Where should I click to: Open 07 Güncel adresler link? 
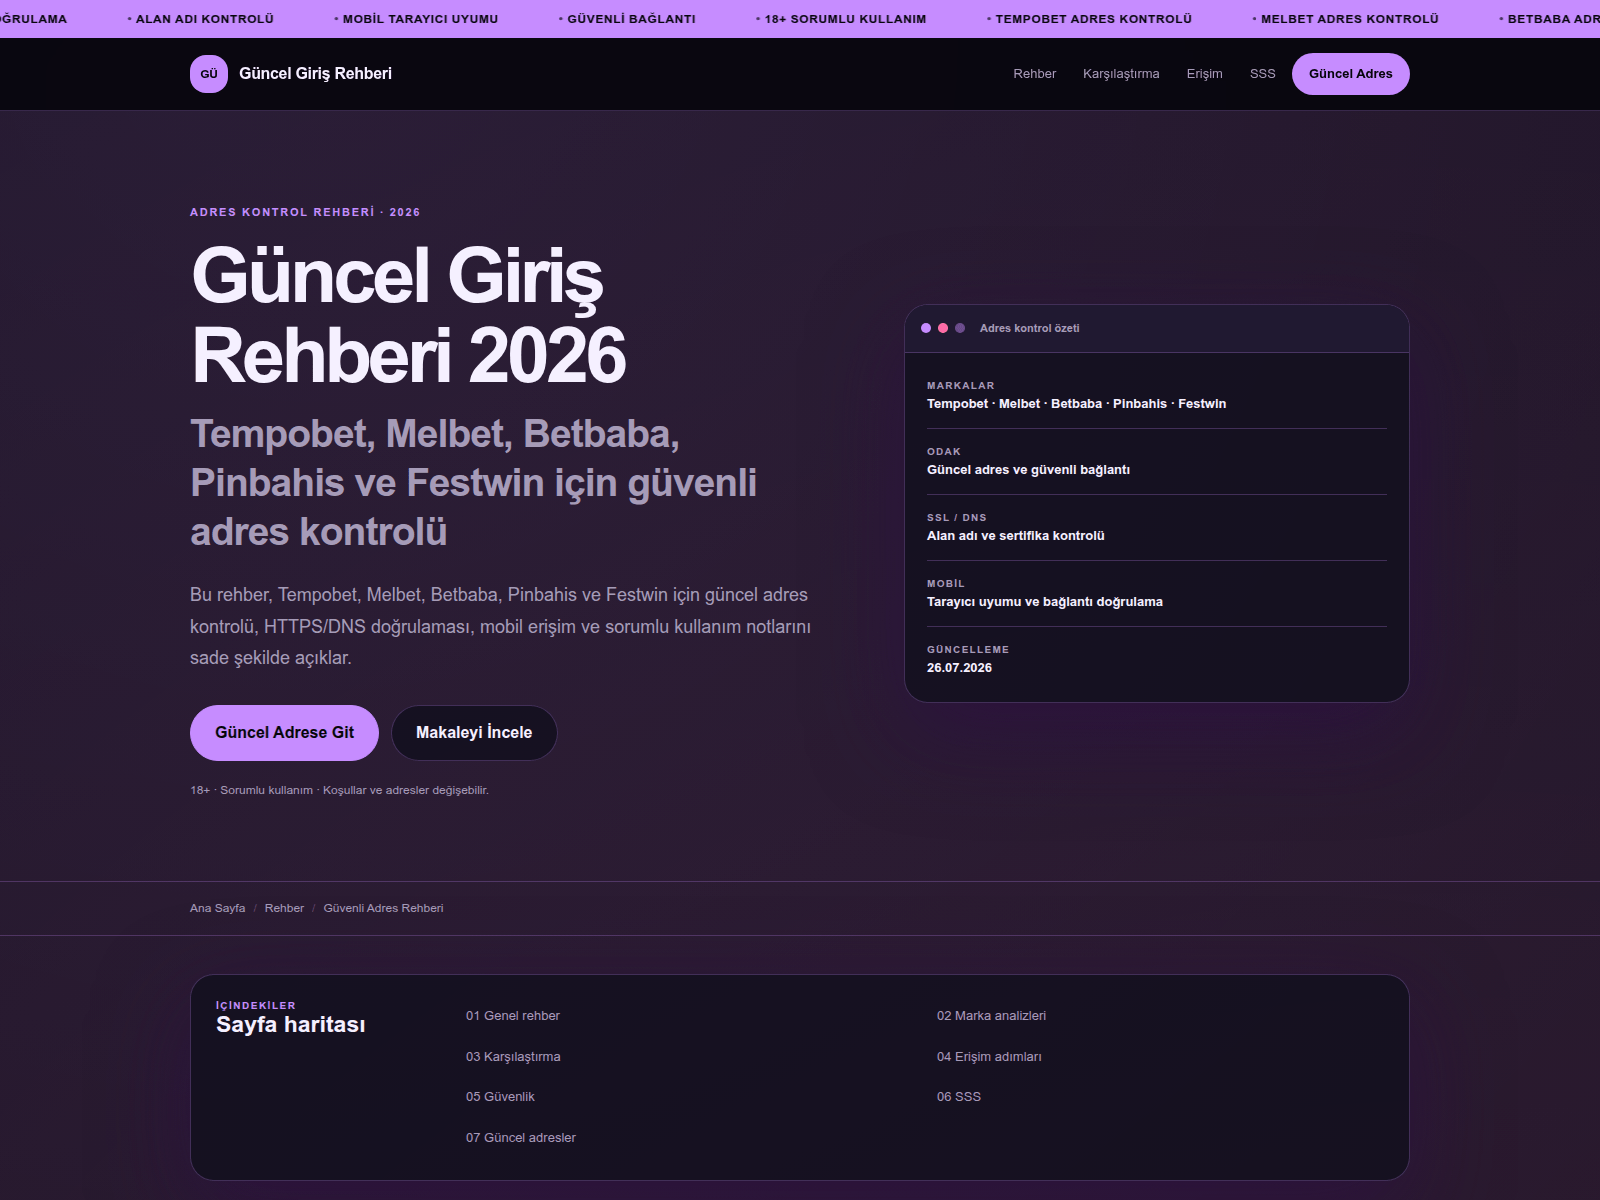[521, 1138]
